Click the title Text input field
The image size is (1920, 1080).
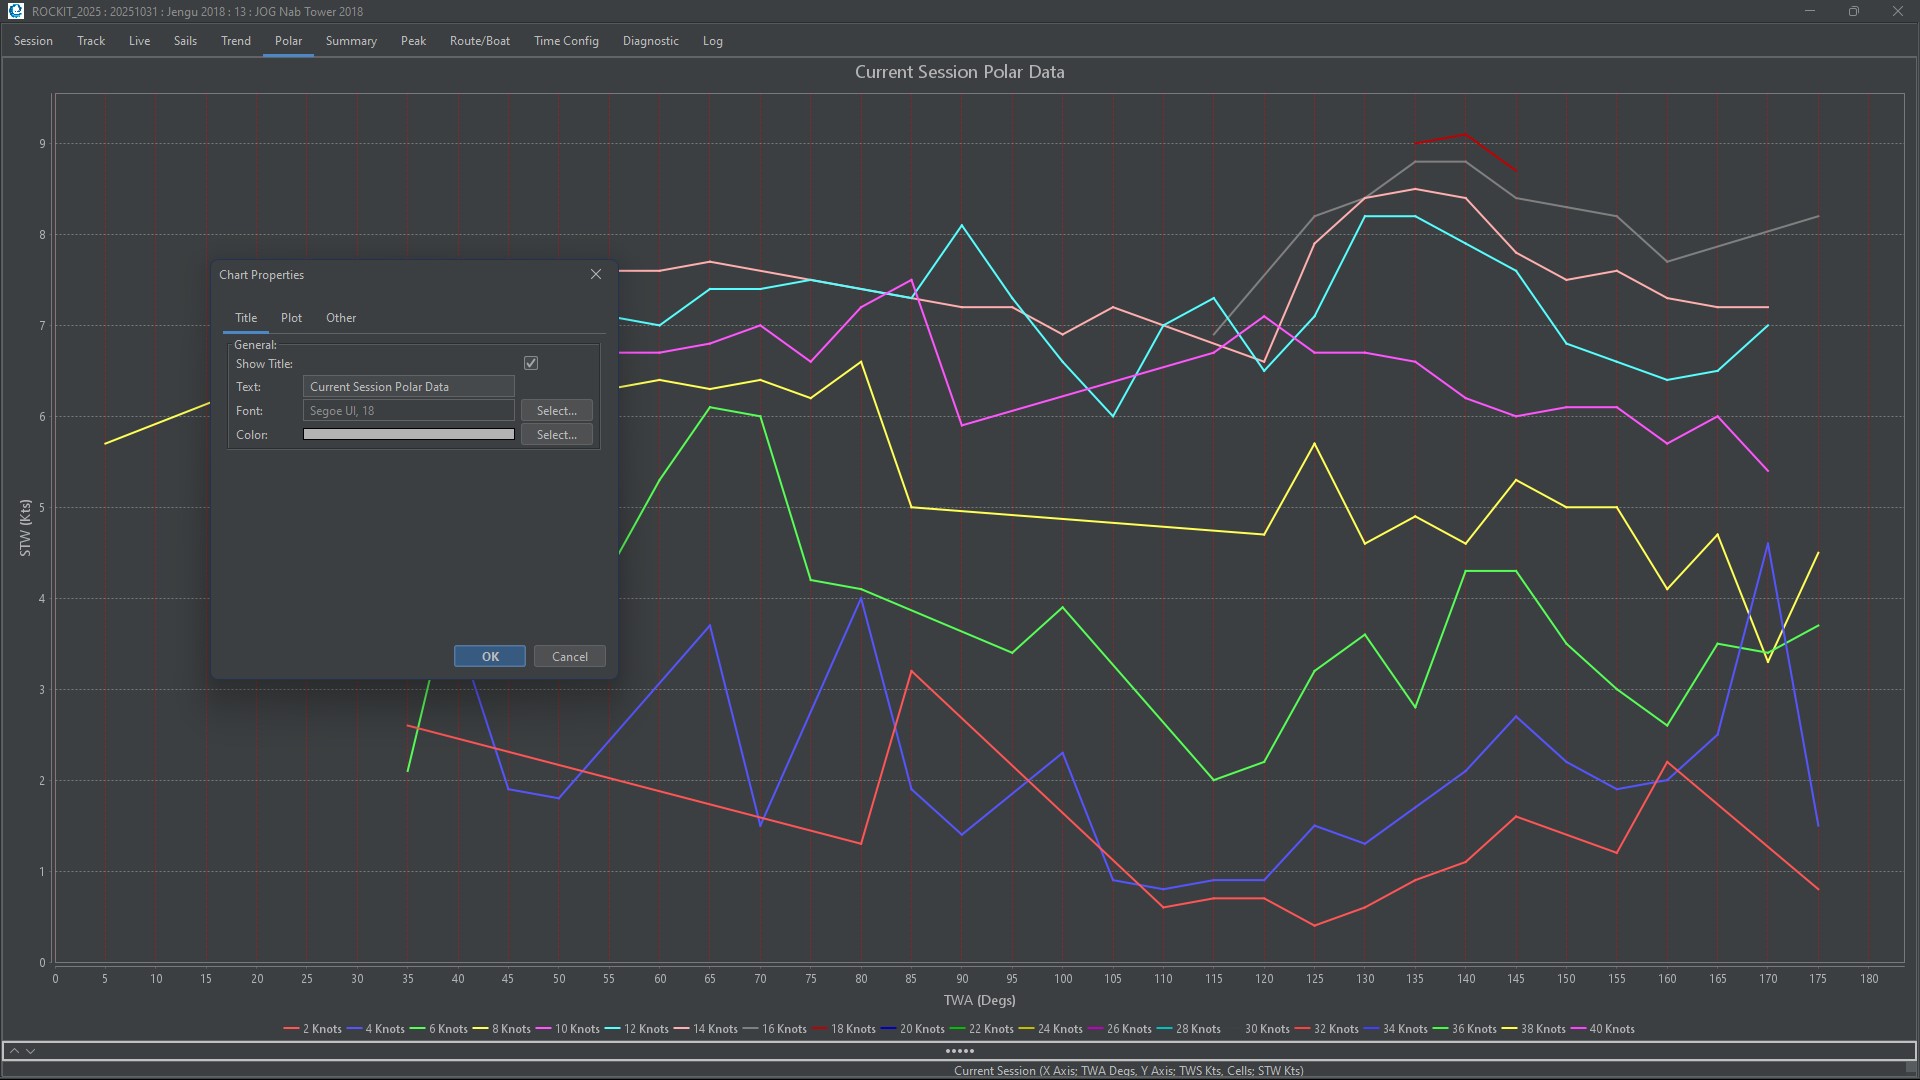click(408, 387)
